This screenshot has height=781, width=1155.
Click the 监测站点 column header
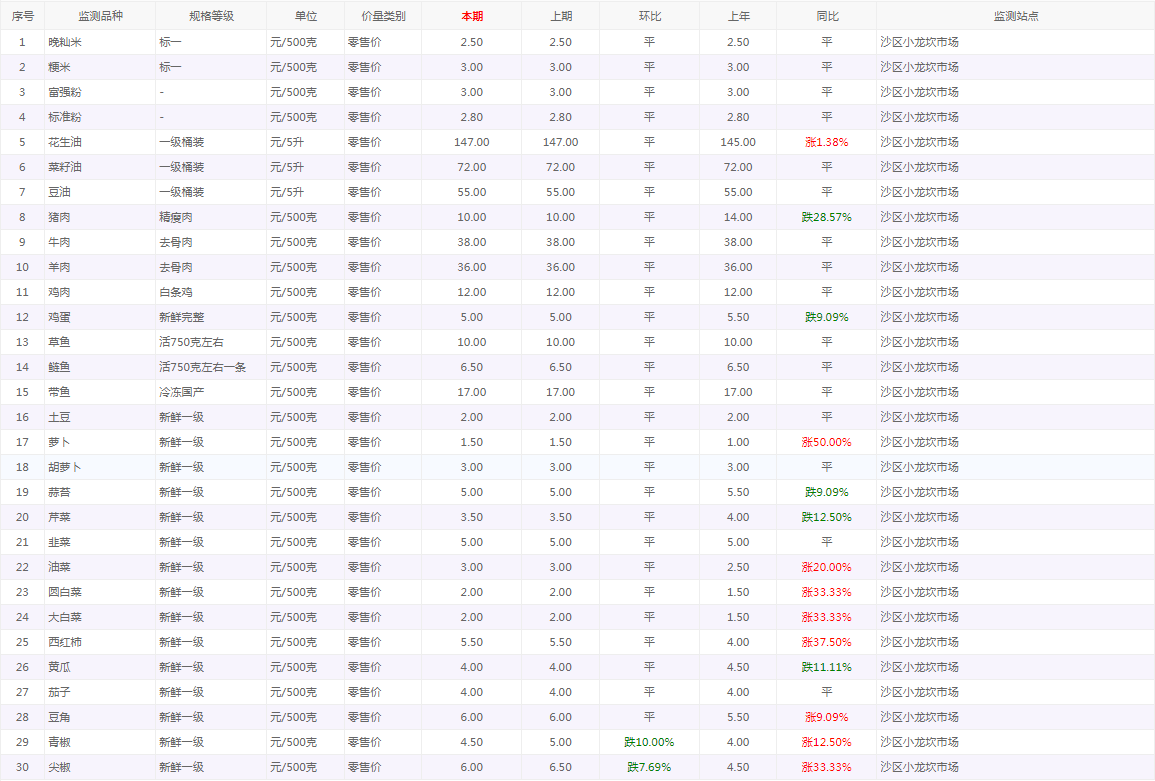[1015, 16]
